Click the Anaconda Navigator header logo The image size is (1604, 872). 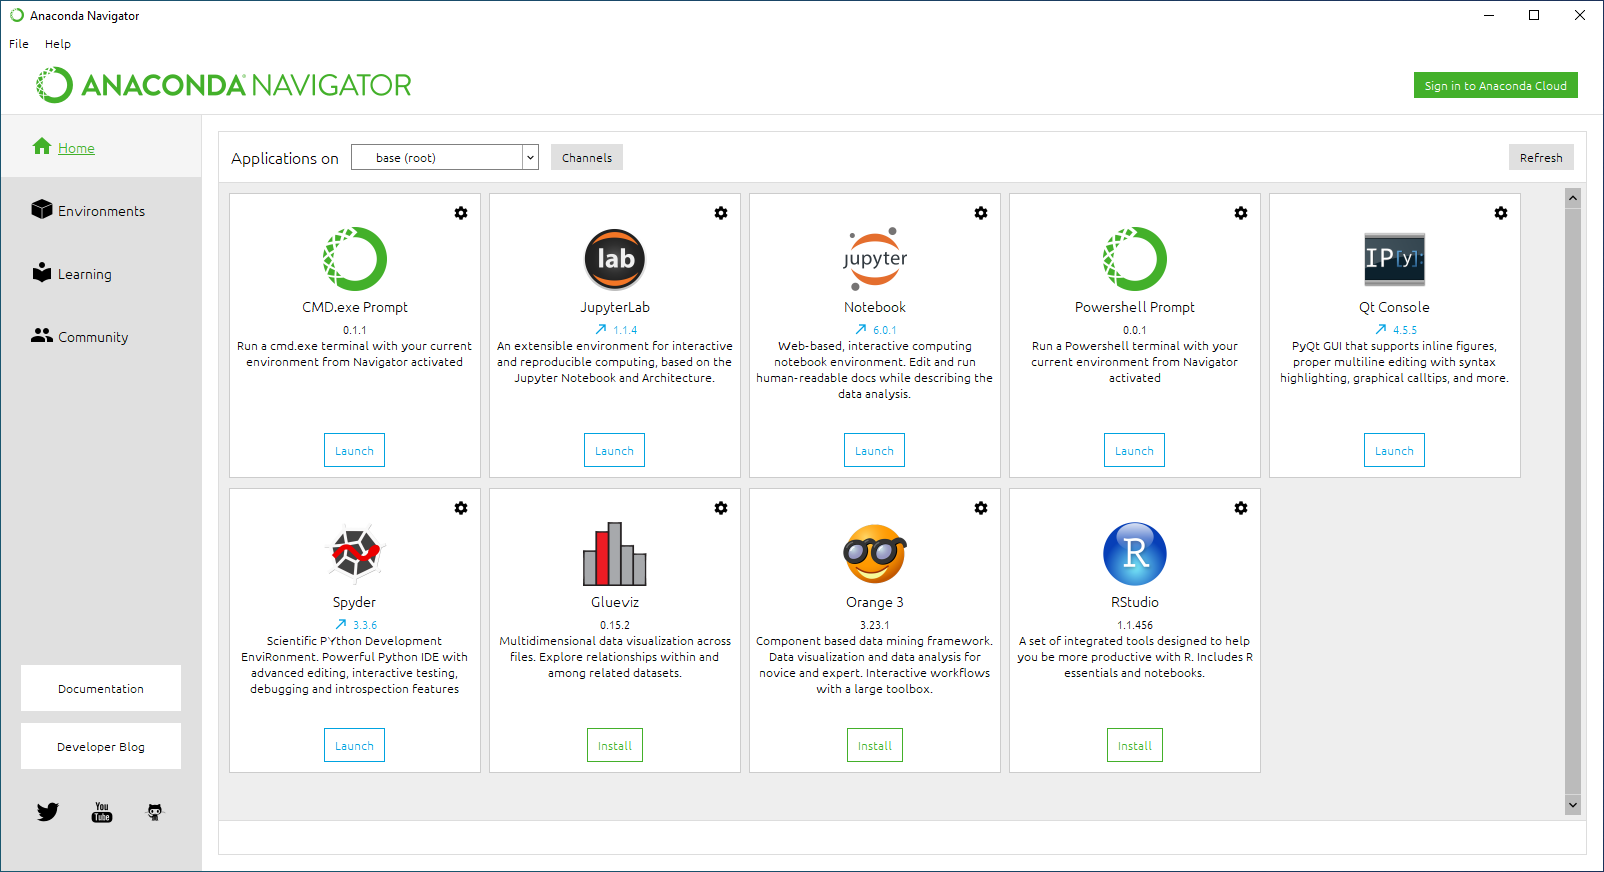[x=224, y=85]
